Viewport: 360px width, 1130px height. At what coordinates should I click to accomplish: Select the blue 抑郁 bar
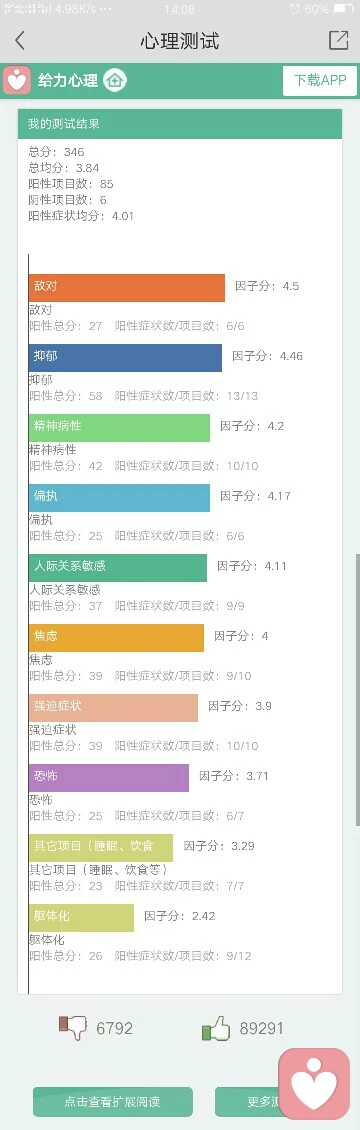pyautogui.click(x=125, y=357)
